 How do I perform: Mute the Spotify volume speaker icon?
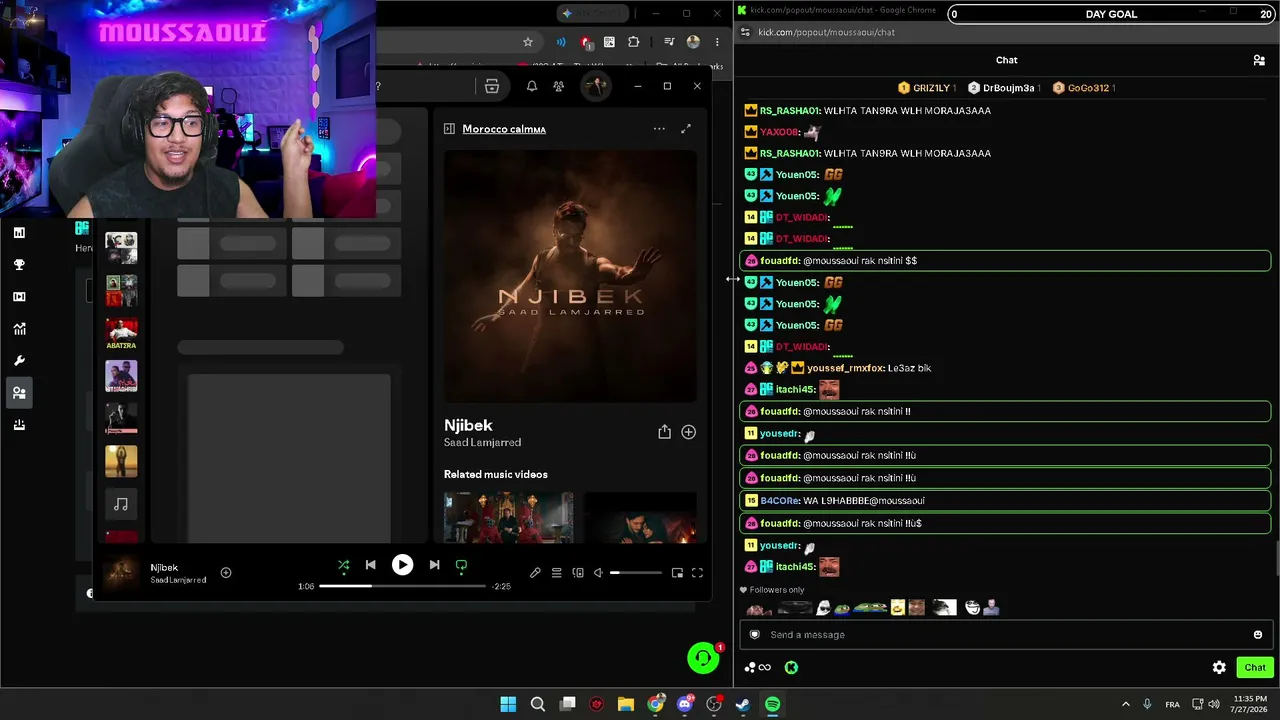tap(598, 573)
